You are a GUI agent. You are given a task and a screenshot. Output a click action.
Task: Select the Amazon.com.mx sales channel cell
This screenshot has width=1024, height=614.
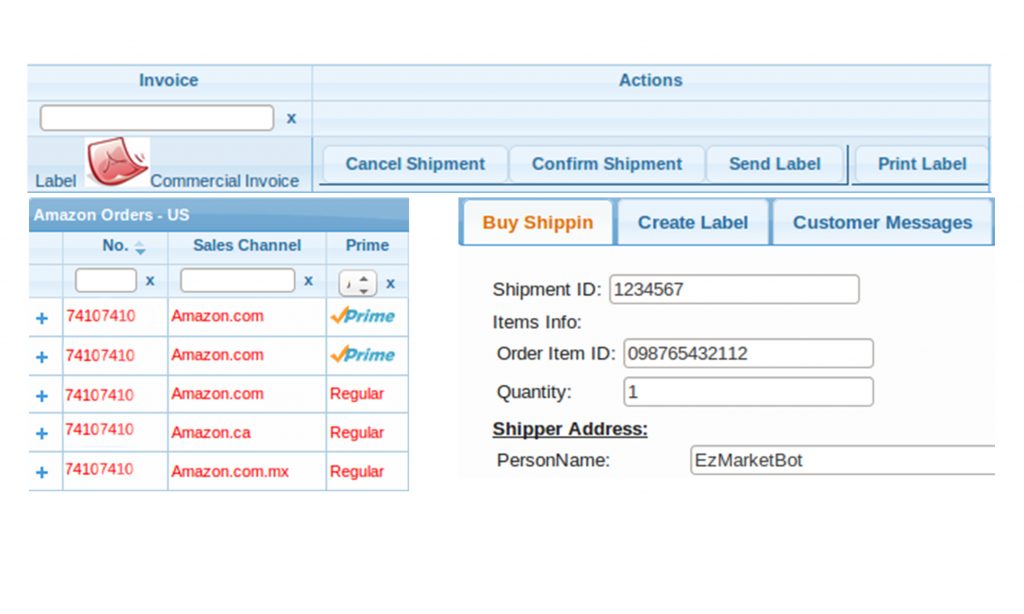click(x=230, y=472)
